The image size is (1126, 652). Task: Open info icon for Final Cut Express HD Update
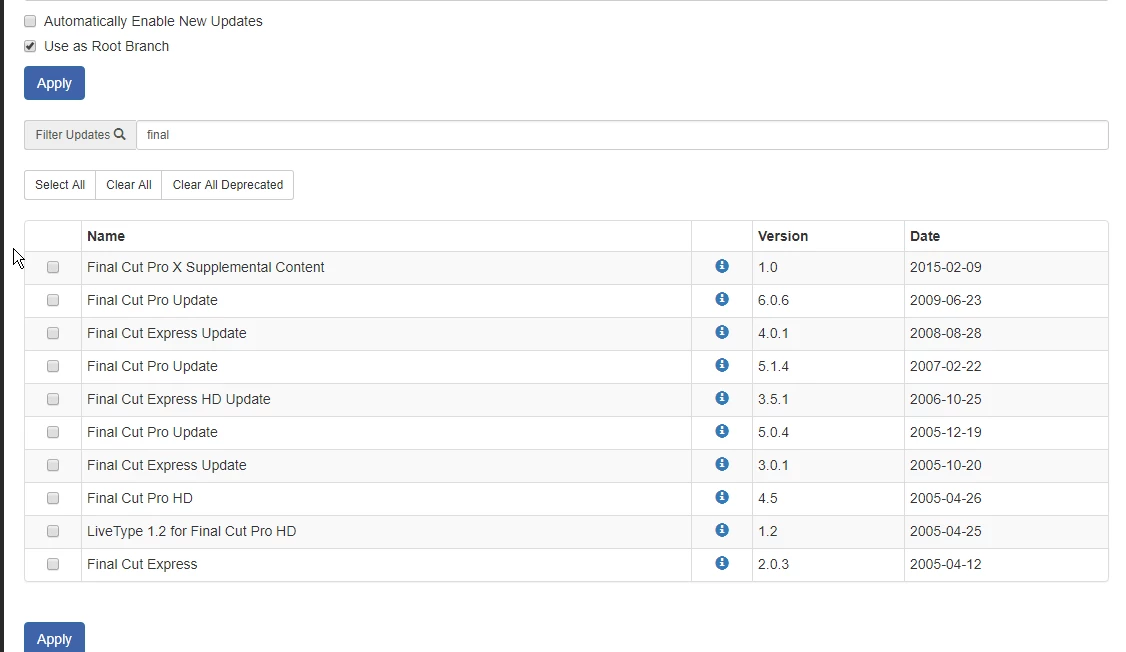pyautogui.click(x=722, y=398)
